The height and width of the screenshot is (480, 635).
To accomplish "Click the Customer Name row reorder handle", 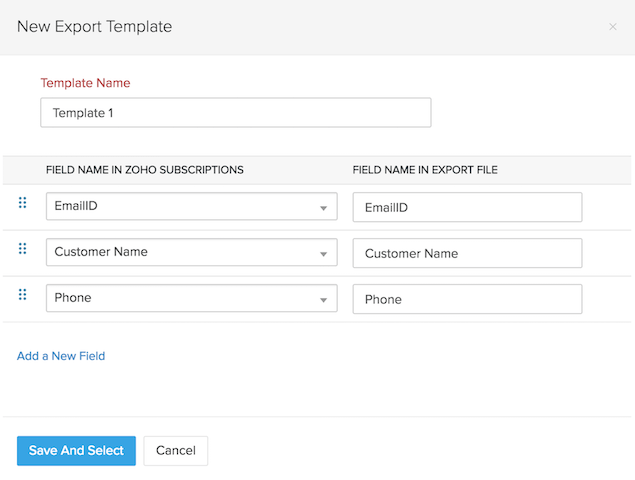I will (x=22, y=249).
